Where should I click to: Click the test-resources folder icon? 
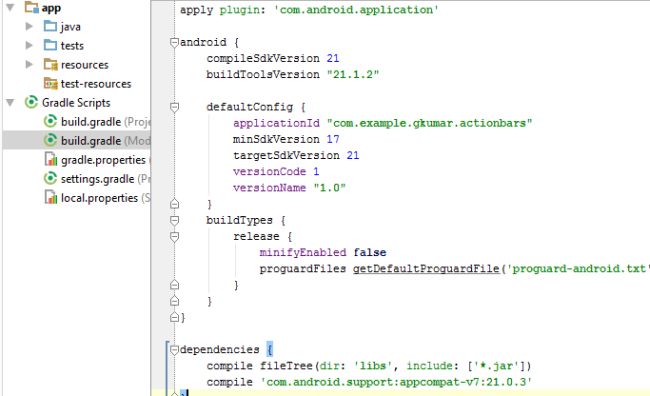click(x=51, y=83)
